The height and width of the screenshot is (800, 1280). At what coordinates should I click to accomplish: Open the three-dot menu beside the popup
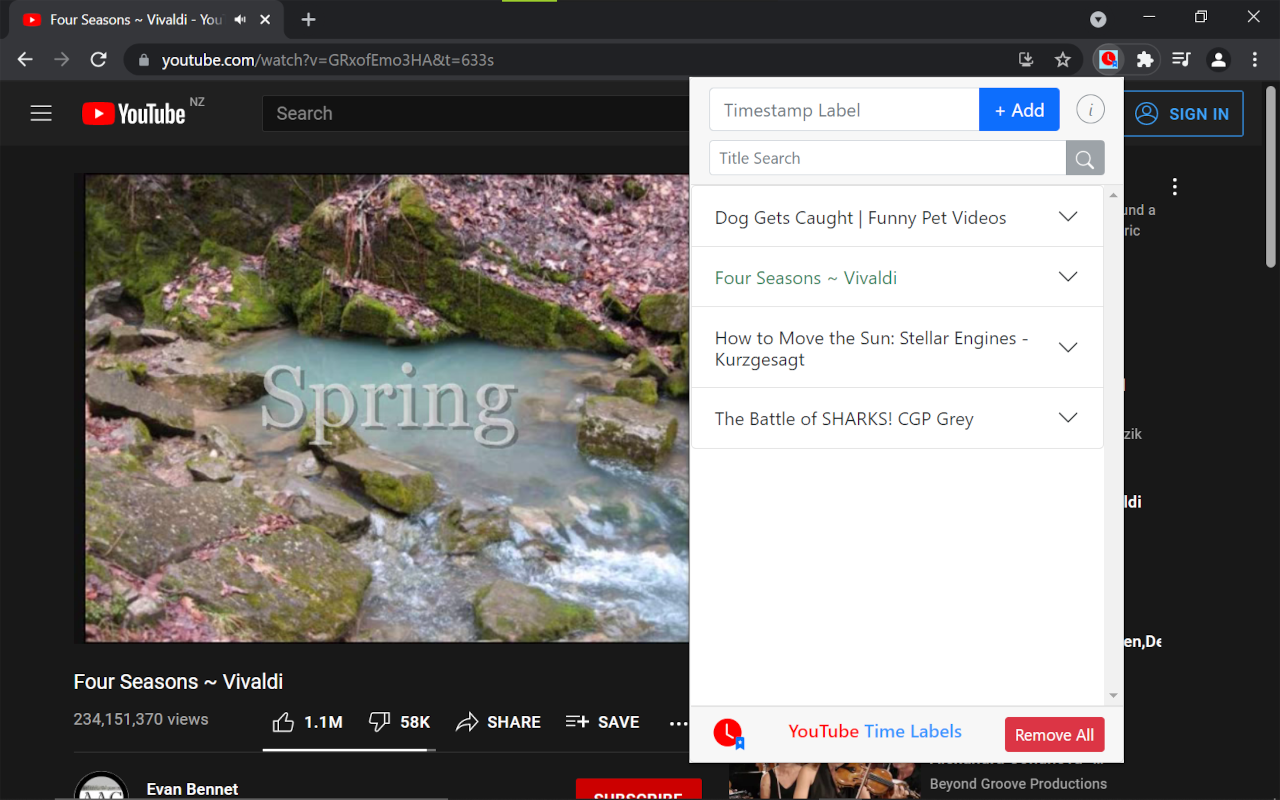pos(1175,187)
